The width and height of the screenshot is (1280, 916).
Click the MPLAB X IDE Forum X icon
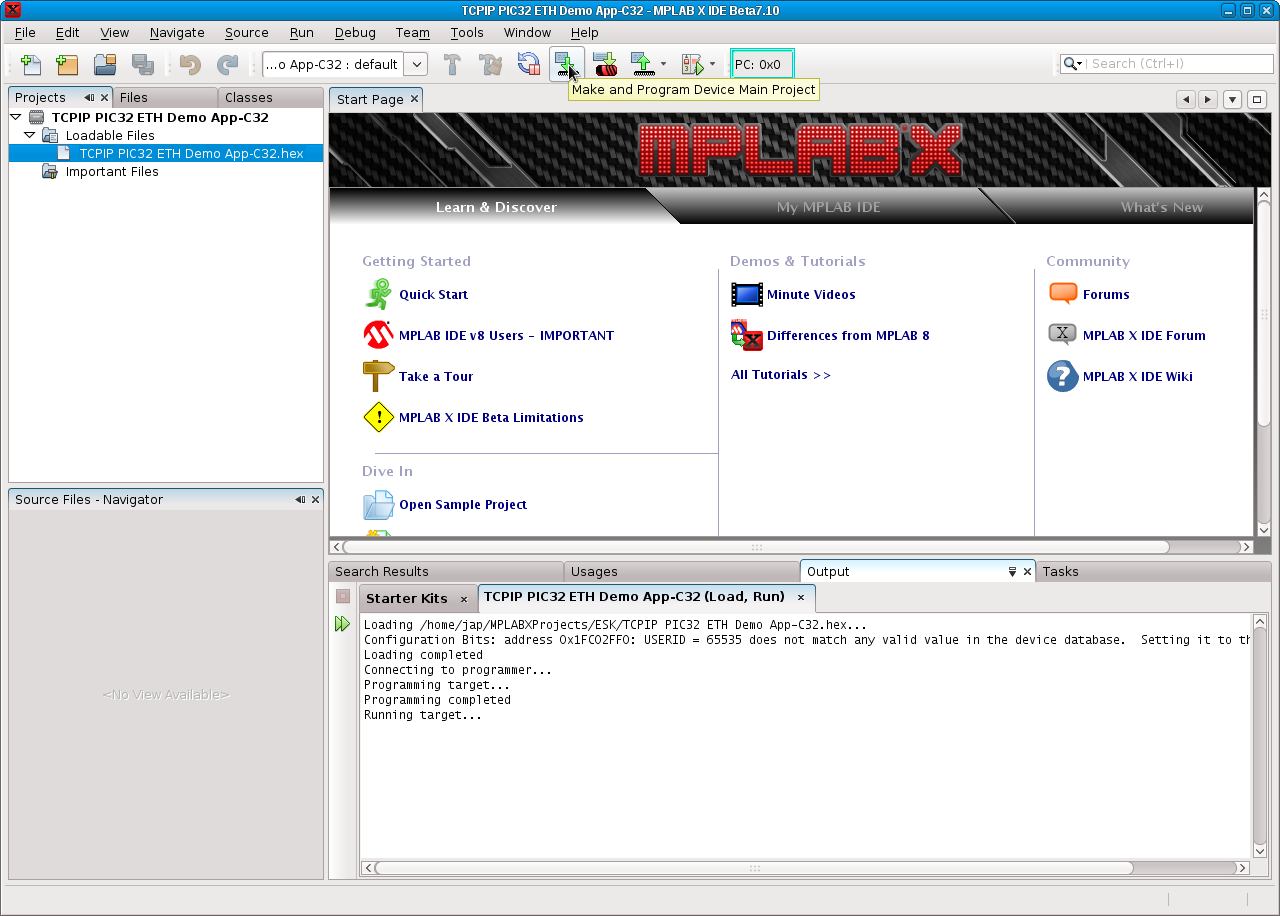pos(1063,335)
